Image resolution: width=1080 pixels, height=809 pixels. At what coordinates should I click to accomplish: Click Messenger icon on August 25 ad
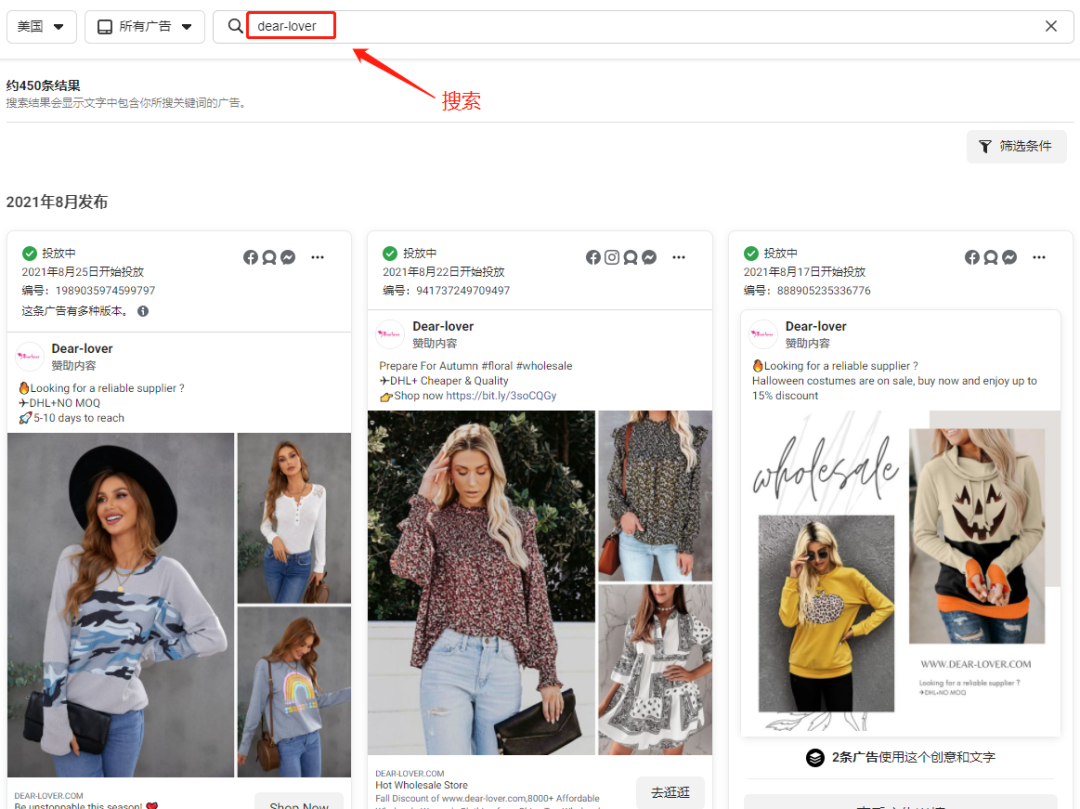[x=288, y=258]
